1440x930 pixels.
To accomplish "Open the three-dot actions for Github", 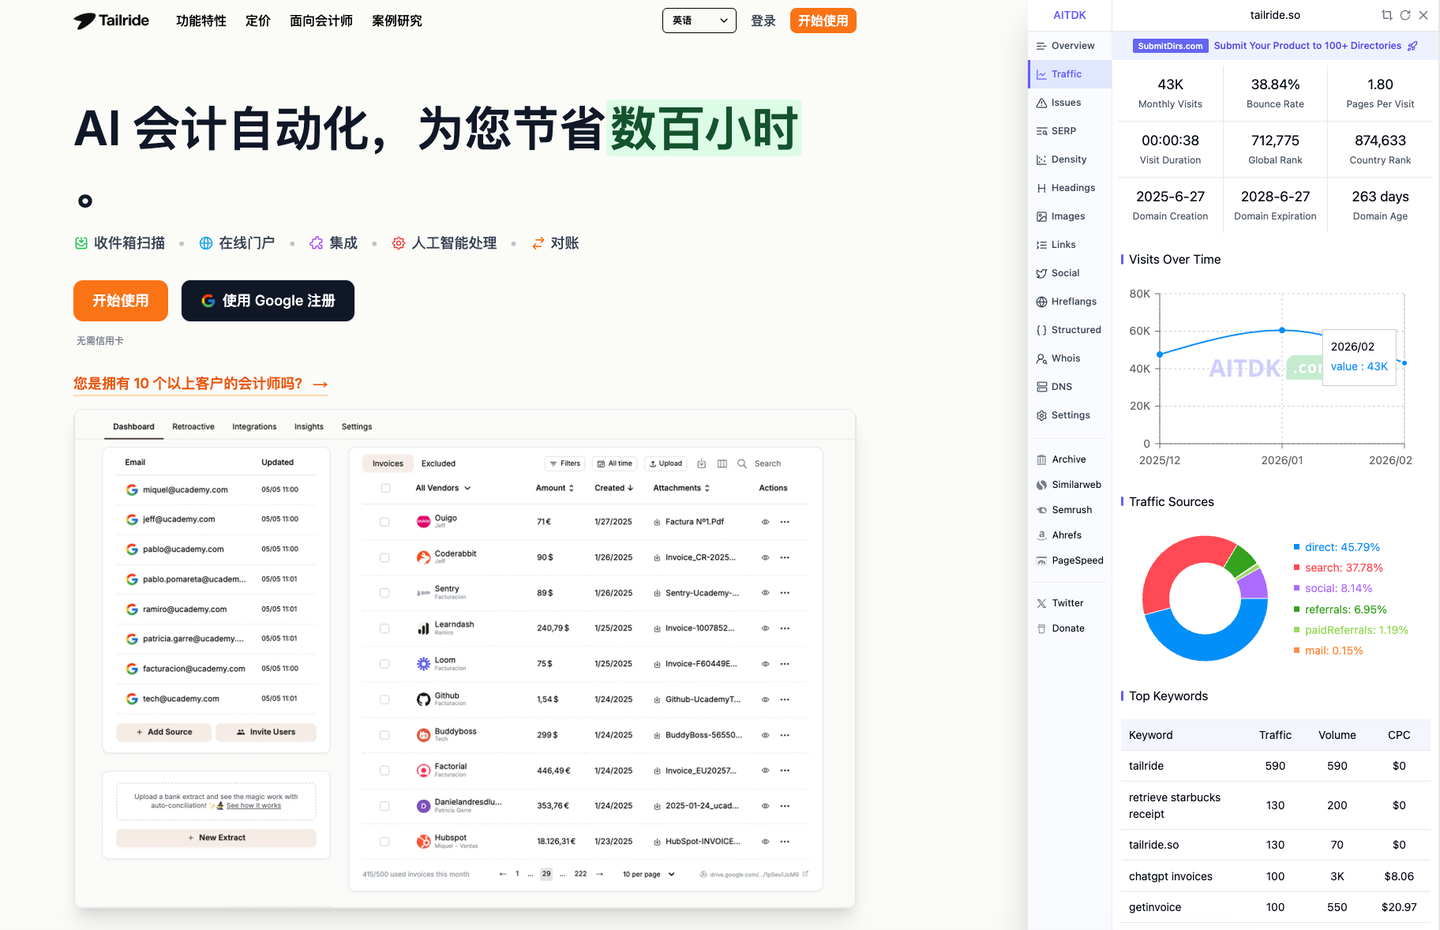I will click(785, 700).
